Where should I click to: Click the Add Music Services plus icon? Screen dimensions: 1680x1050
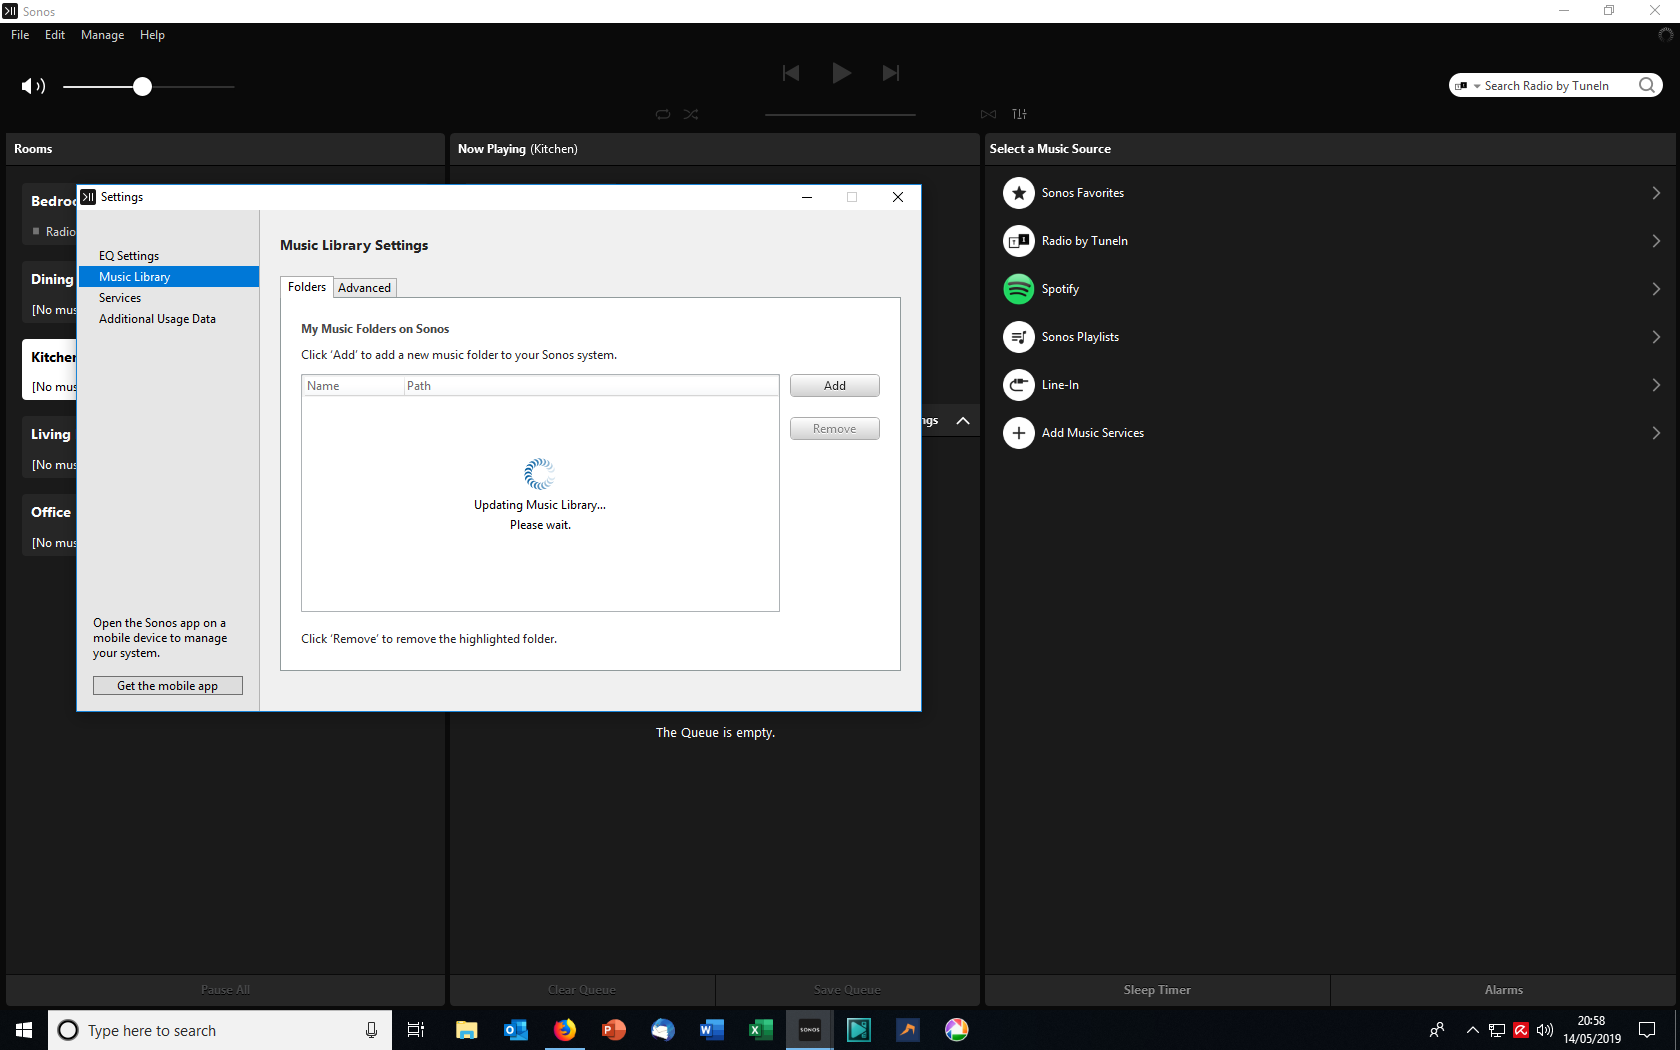(x=1019, y=433)
